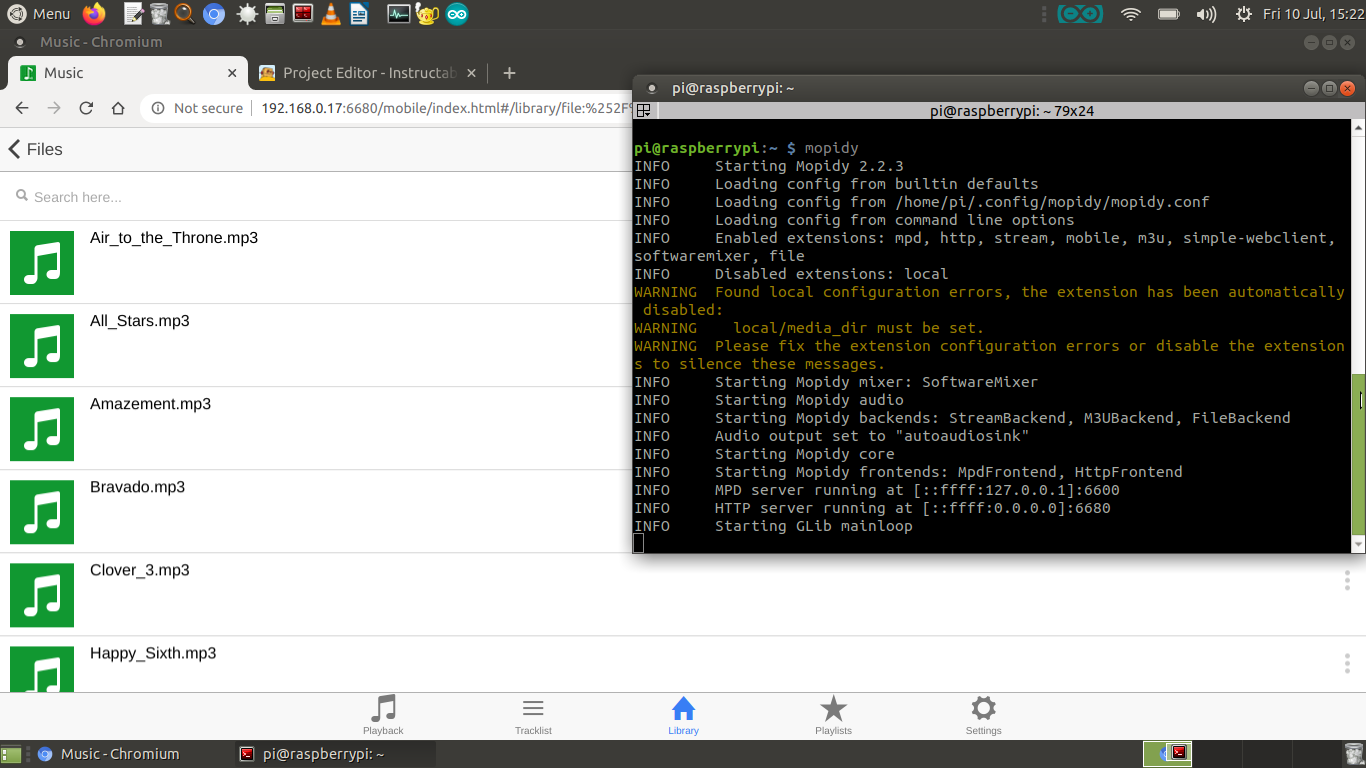This screenshot has height=768, width=1366.
Task: Play the track Bravado.mp3
Action: 137,487
